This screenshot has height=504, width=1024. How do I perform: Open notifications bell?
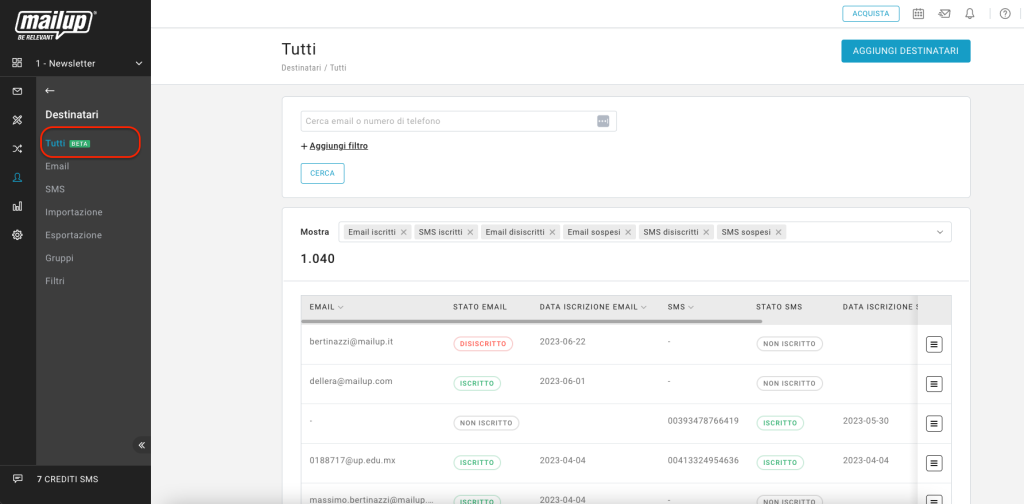[x=970, y=13]
